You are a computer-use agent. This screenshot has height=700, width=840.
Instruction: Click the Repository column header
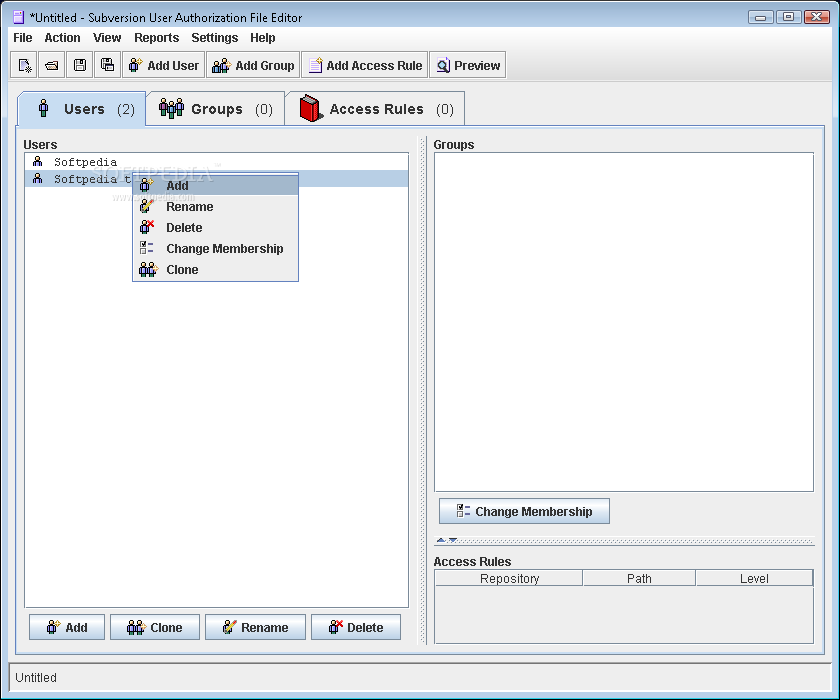(509, 578)
